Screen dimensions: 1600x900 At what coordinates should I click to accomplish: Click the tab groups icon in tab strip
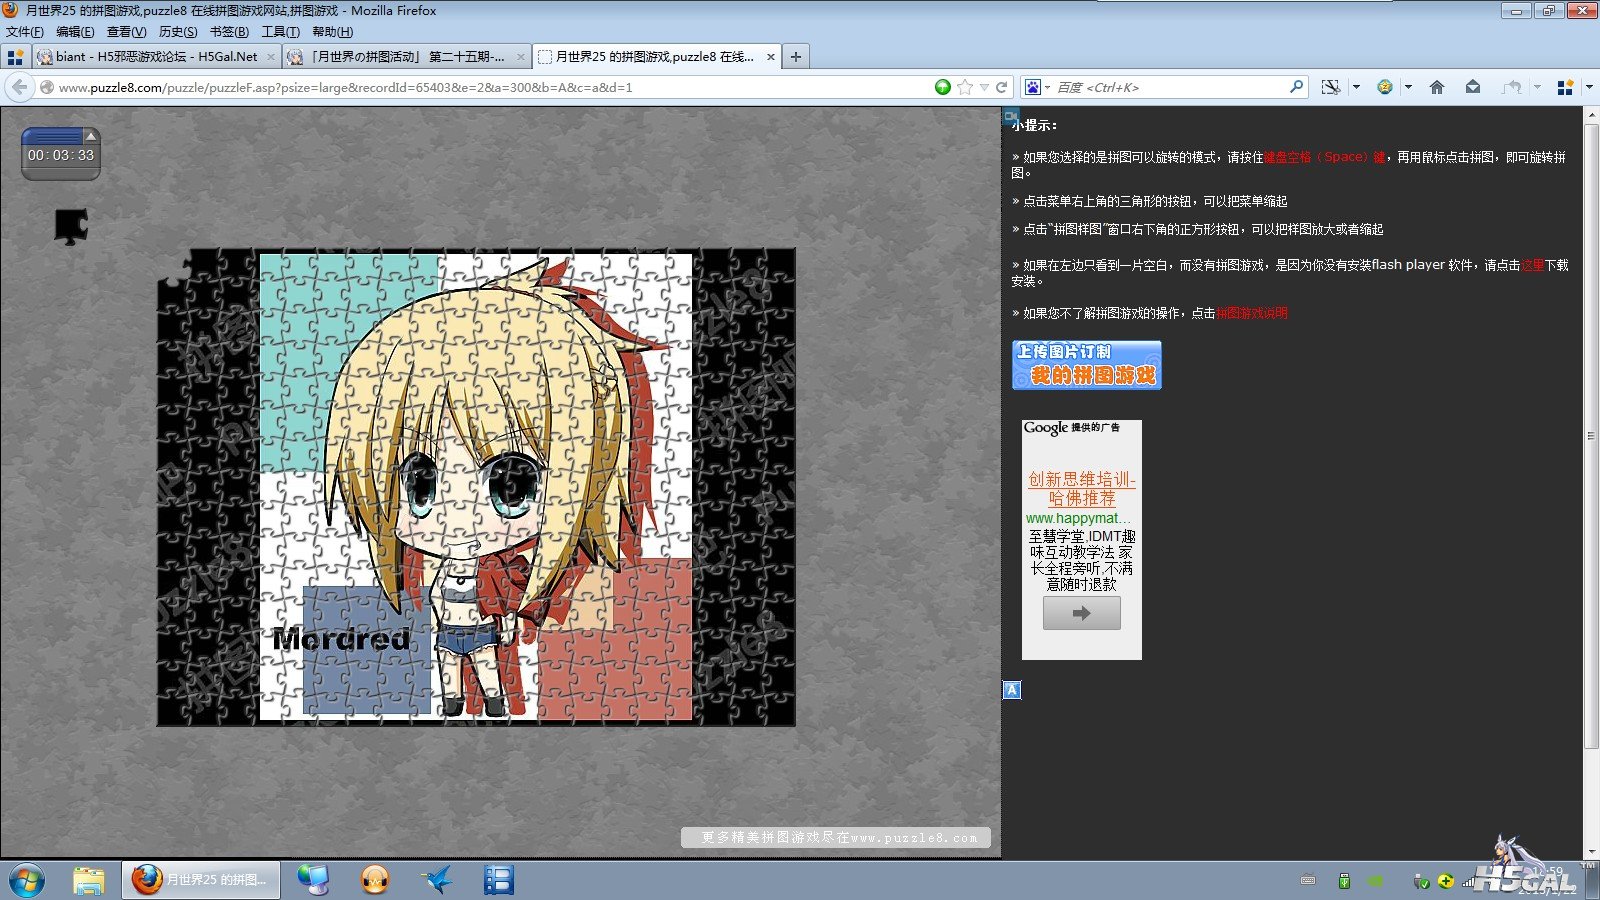point(15,57)
